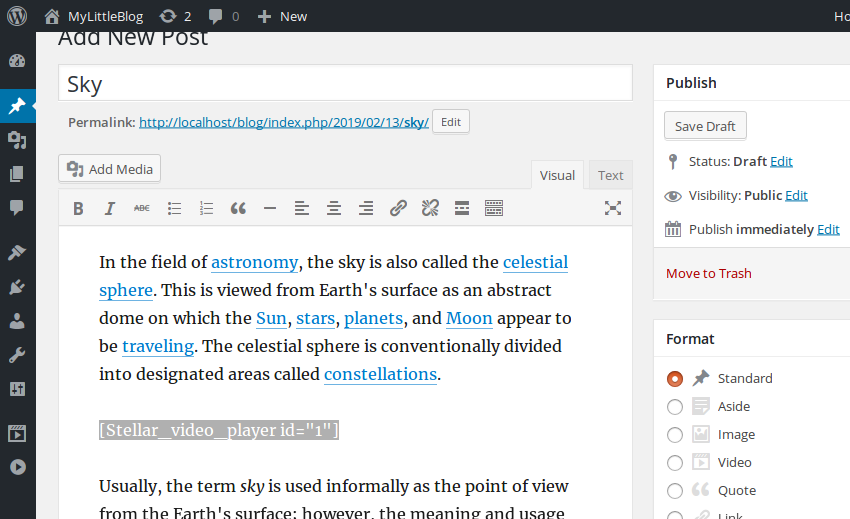The image size is (850, 519).
Task: Insert a Read More tag
Action: pos(462,208)
